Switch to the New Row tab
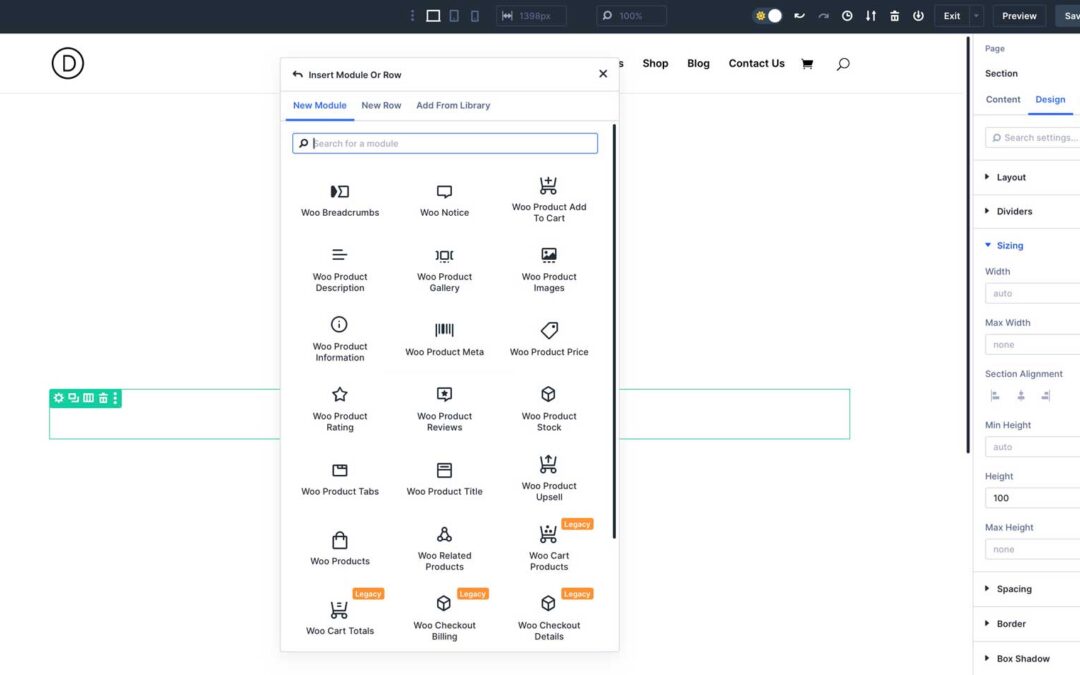This screenshot has height=675, width=1080. pos(381,105)
